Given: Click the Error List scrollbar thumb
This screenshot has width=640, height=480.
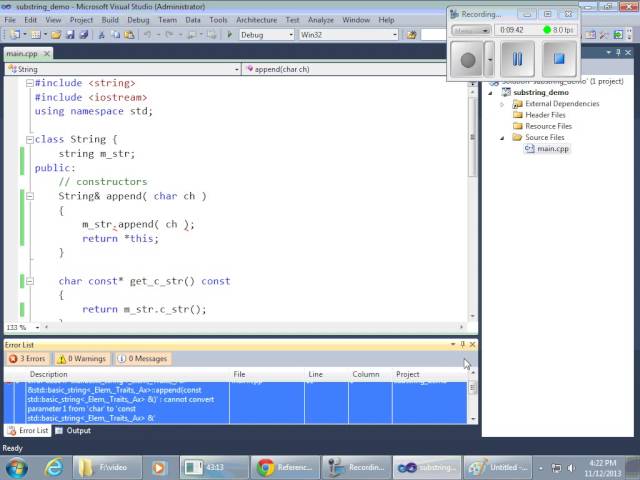Looking at the screenshot, I should [472, 387].
